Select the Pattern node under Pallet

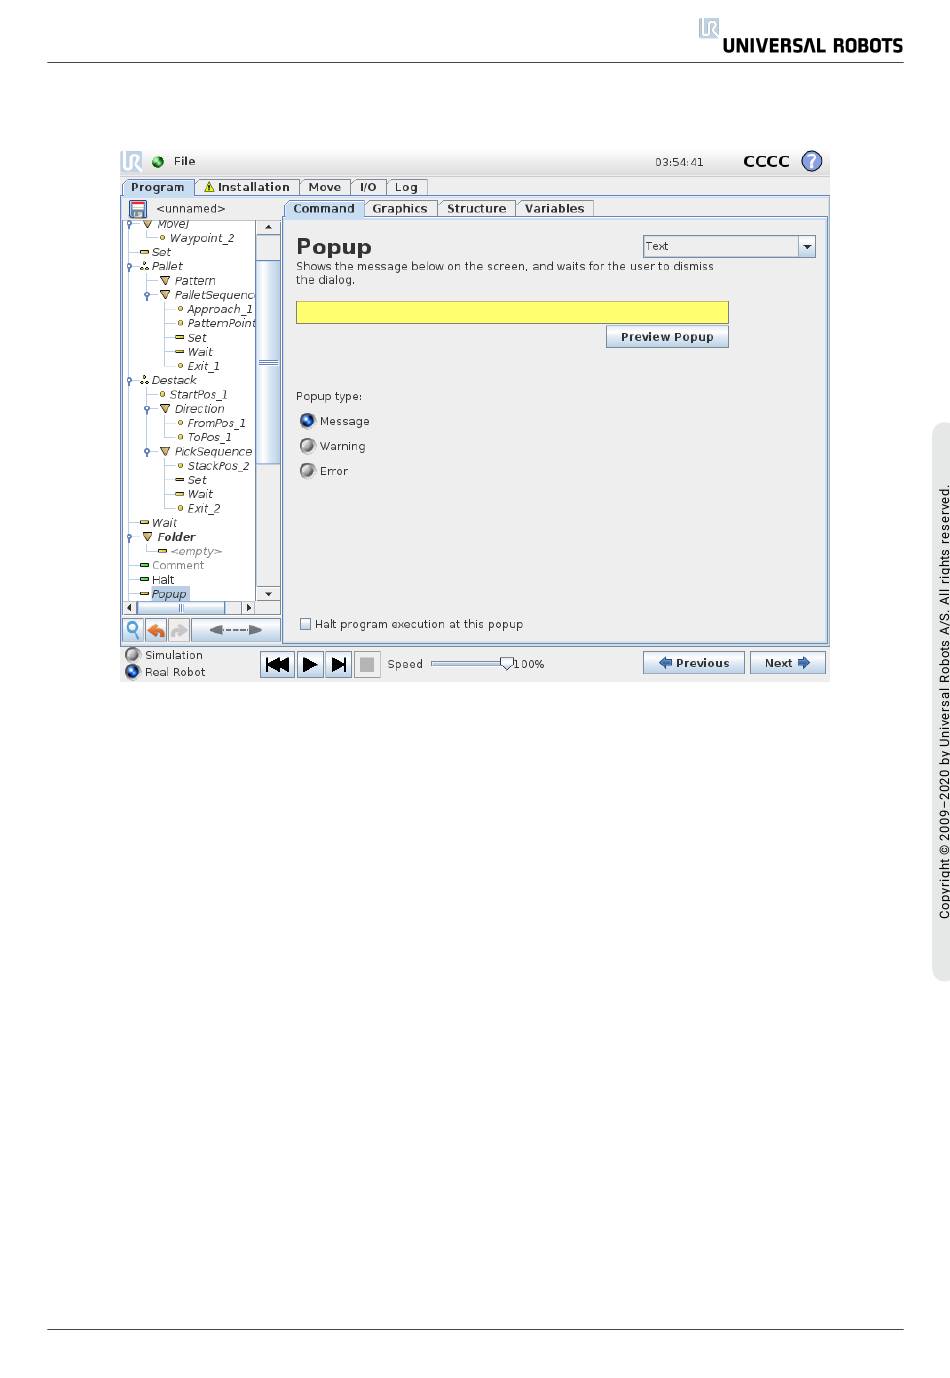pyautogui.click(x=195, y=281)
